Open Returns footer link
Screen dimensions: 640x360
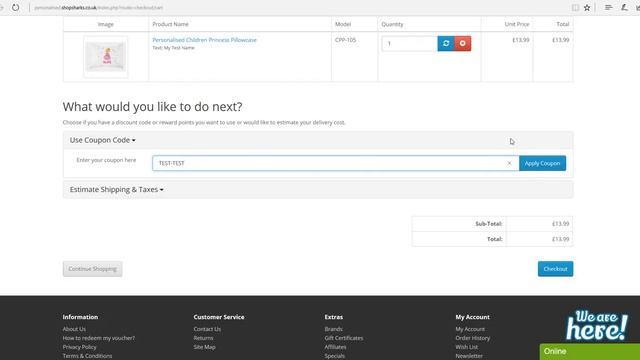coord(203,338)
